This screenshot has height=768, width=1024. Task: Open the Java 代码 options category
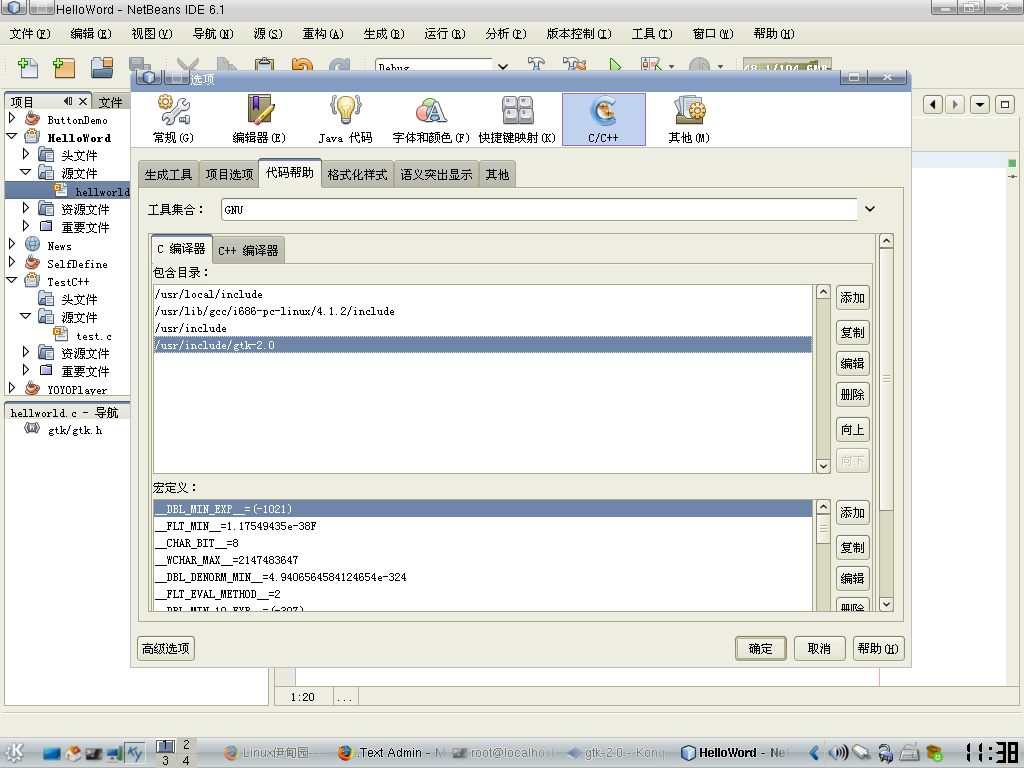[345, 119]
